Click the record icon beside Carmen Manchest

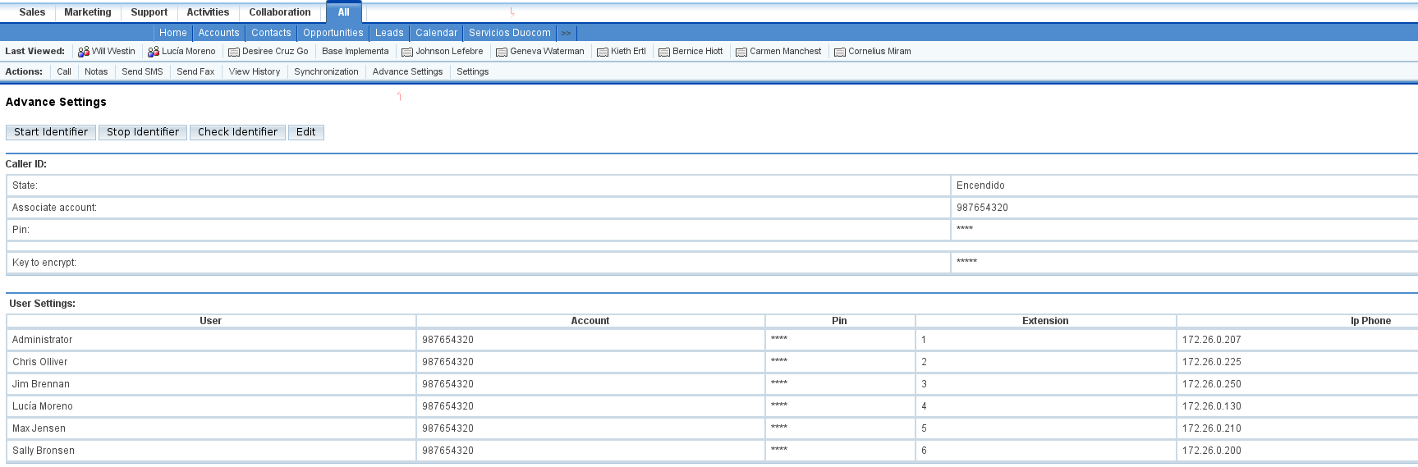pyautogui.click(x=740, y=52)
